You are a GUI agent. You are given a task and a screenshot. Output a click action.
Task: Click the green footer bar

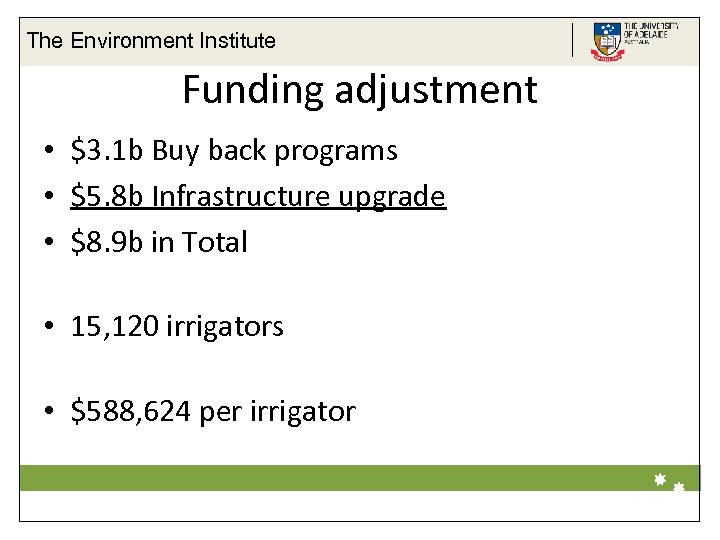pyautogui.click(x=330, y=478)
